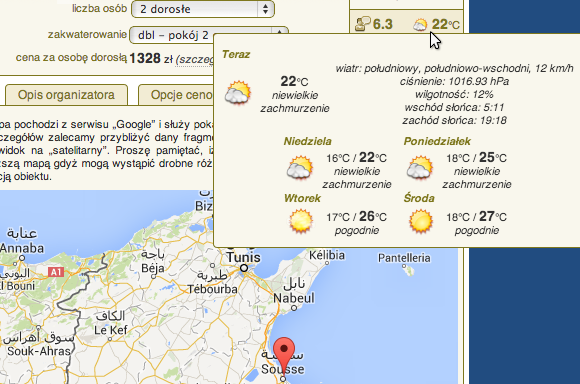Click the '18°C / 25°C' Poniedziałek temperature
This screenshot has width=580, height=384.
click(476, 158)
